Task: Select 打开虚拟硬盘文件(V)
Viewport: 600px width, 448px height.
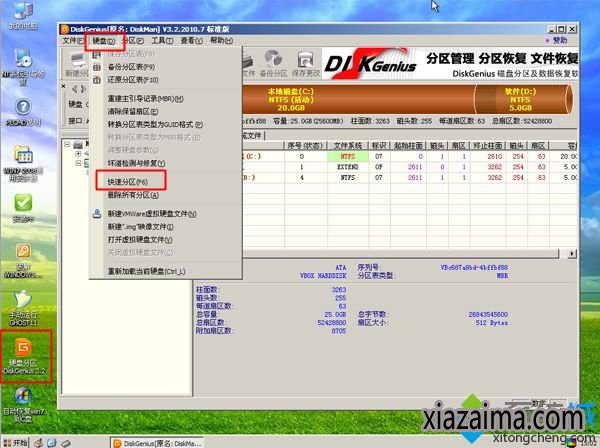Action: (x=140, y=240)
